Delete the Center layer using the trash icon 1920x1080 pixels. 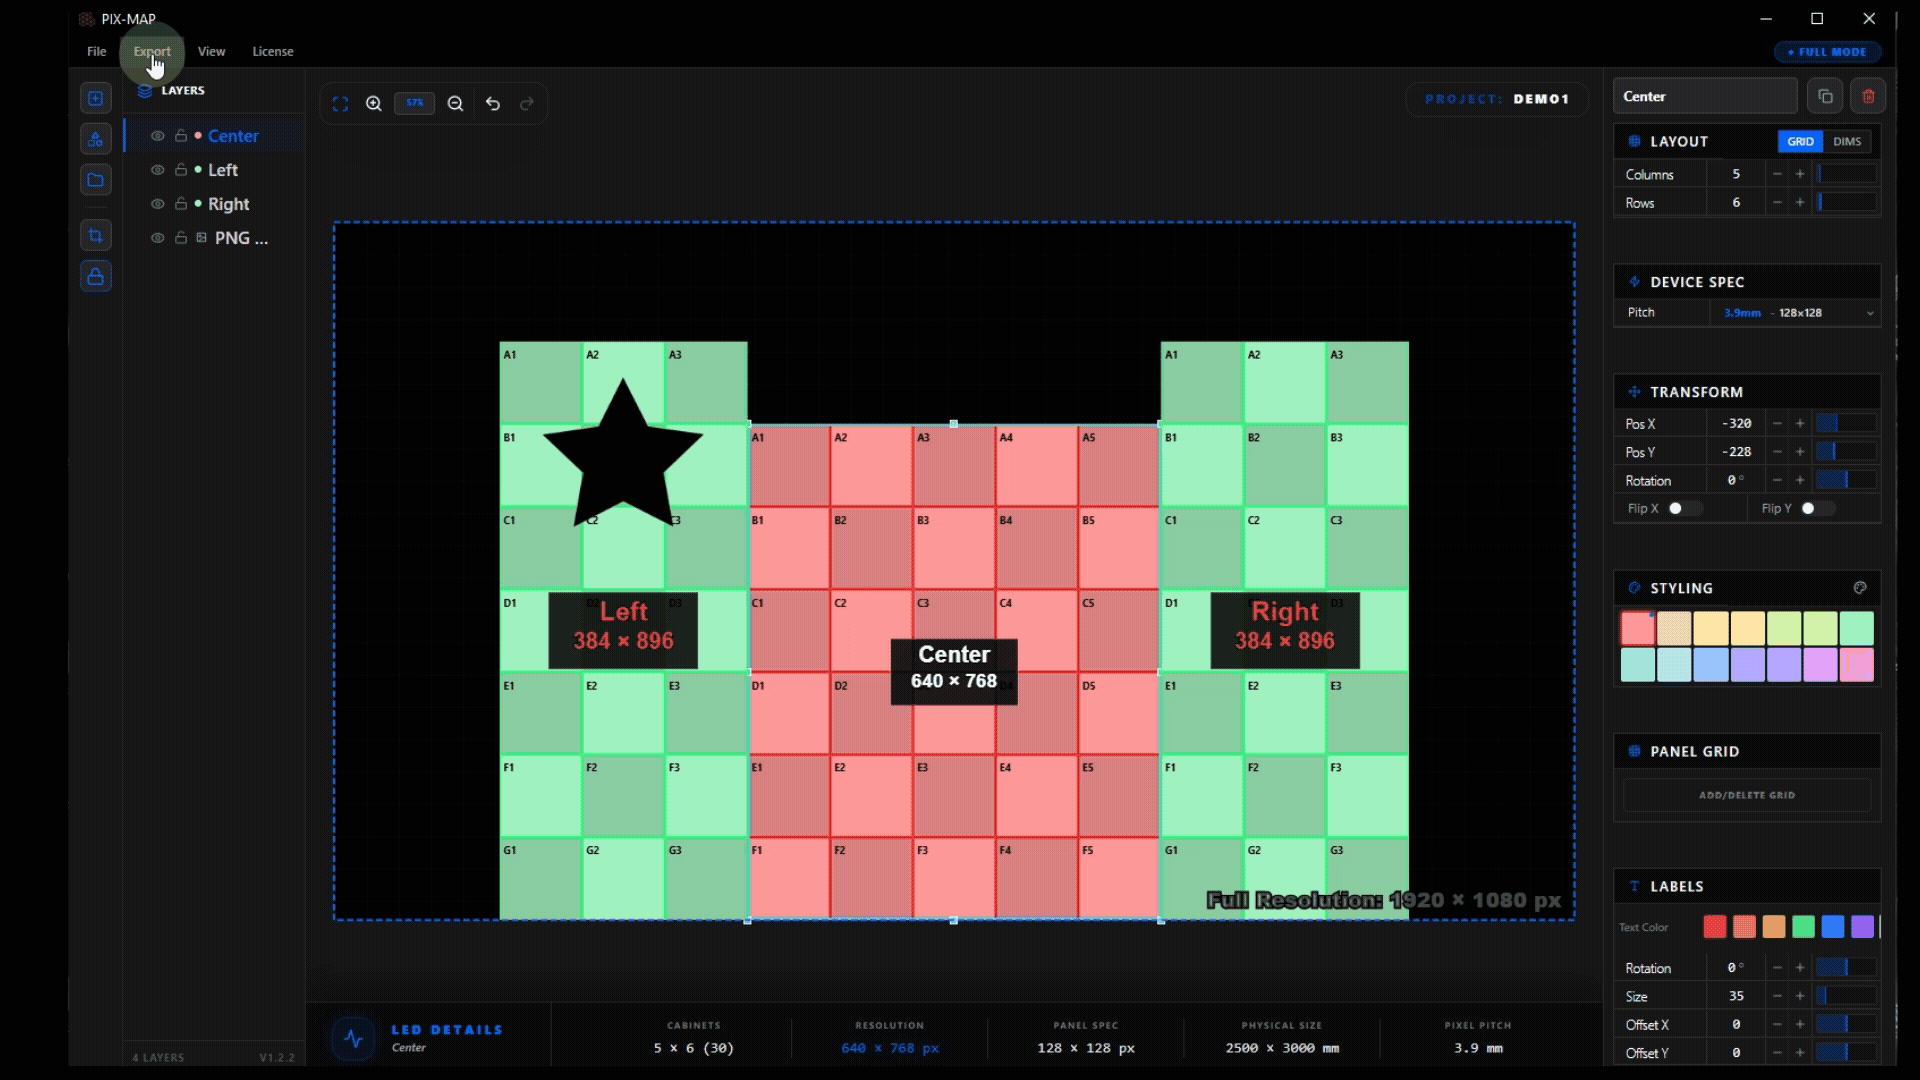[x=1868, y=95]
